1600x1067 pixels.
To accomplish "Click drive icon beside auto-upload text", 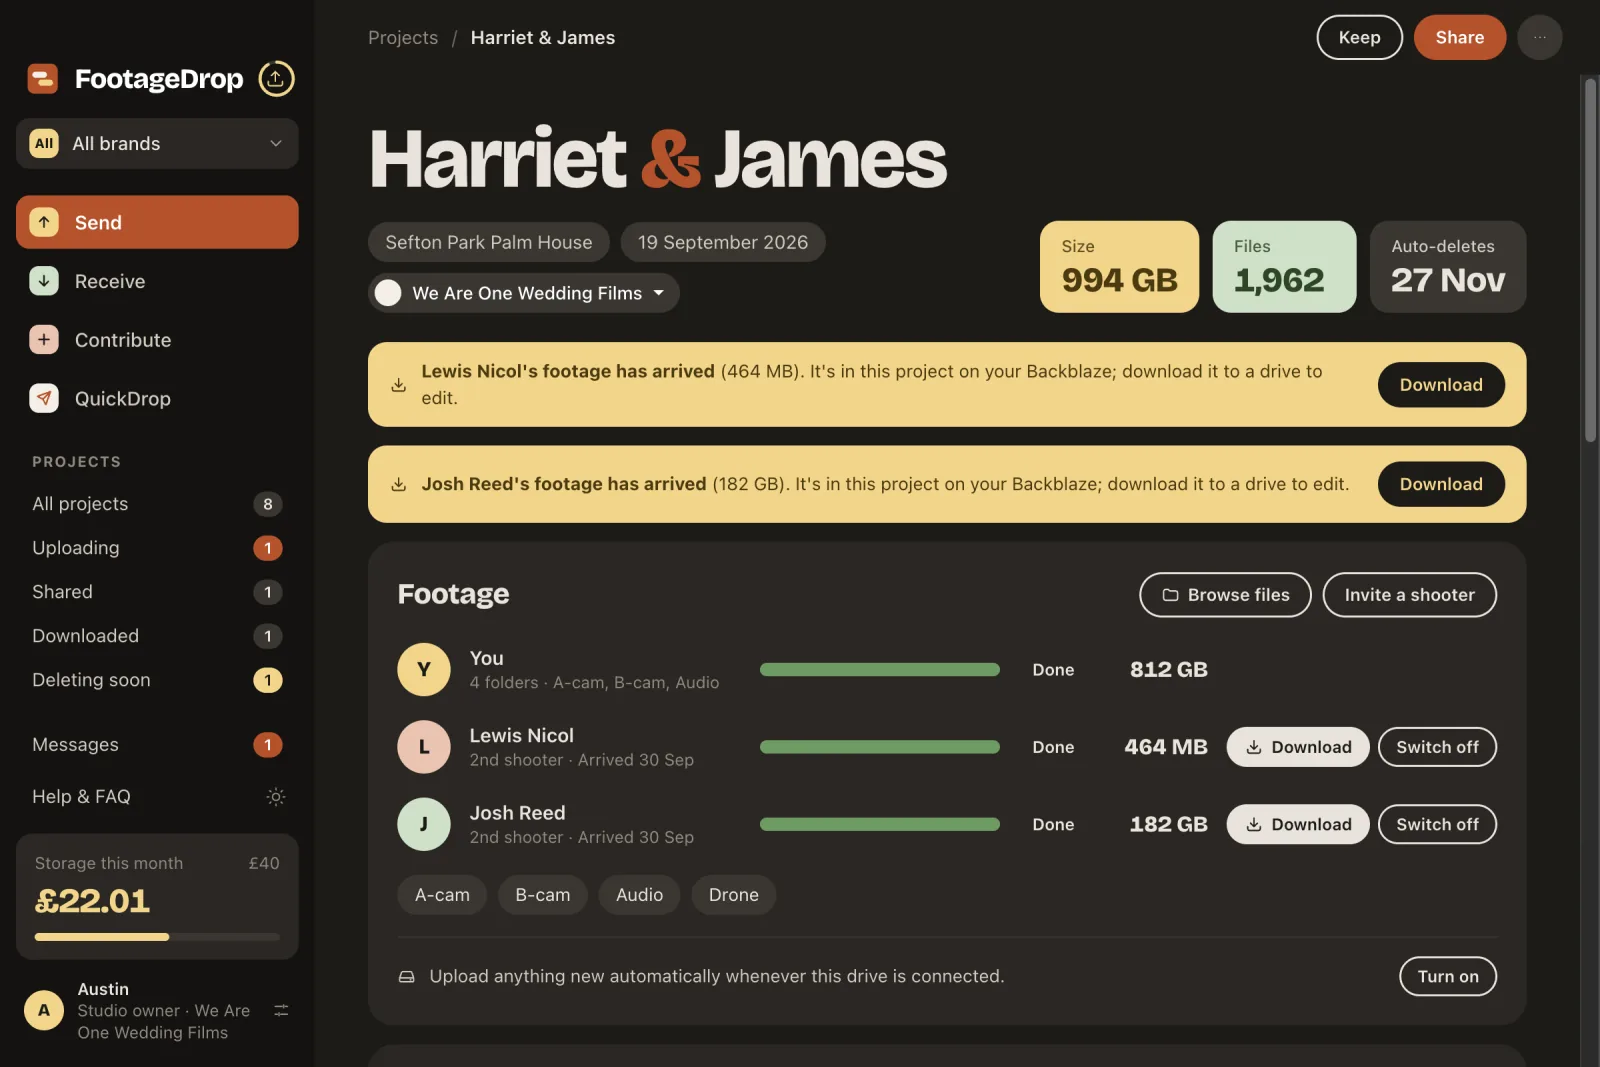I will tap(407, 977).
